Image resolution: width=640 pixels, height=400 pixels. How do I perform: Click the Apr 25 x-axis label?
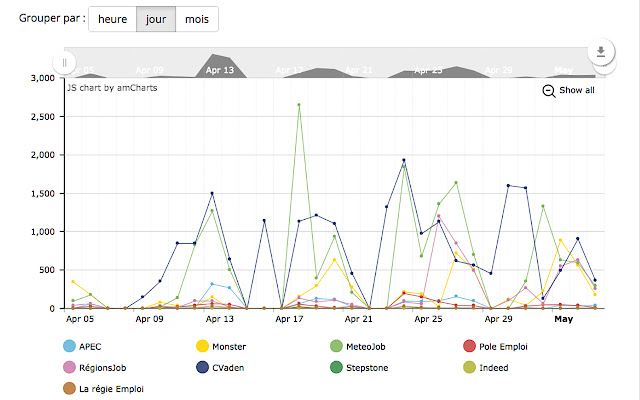[428, 319]
